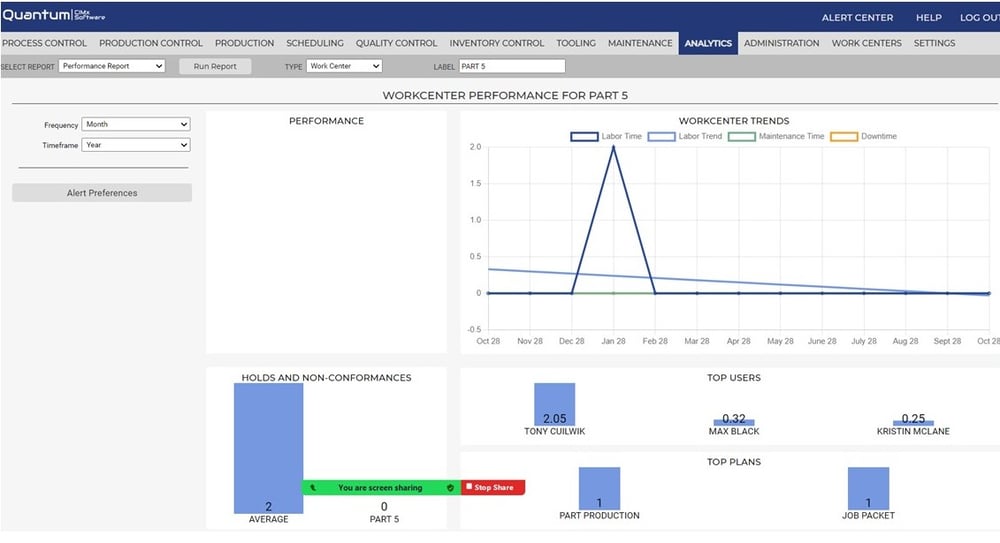Expand the Timeframe Year dropdown

coord(135,145)
